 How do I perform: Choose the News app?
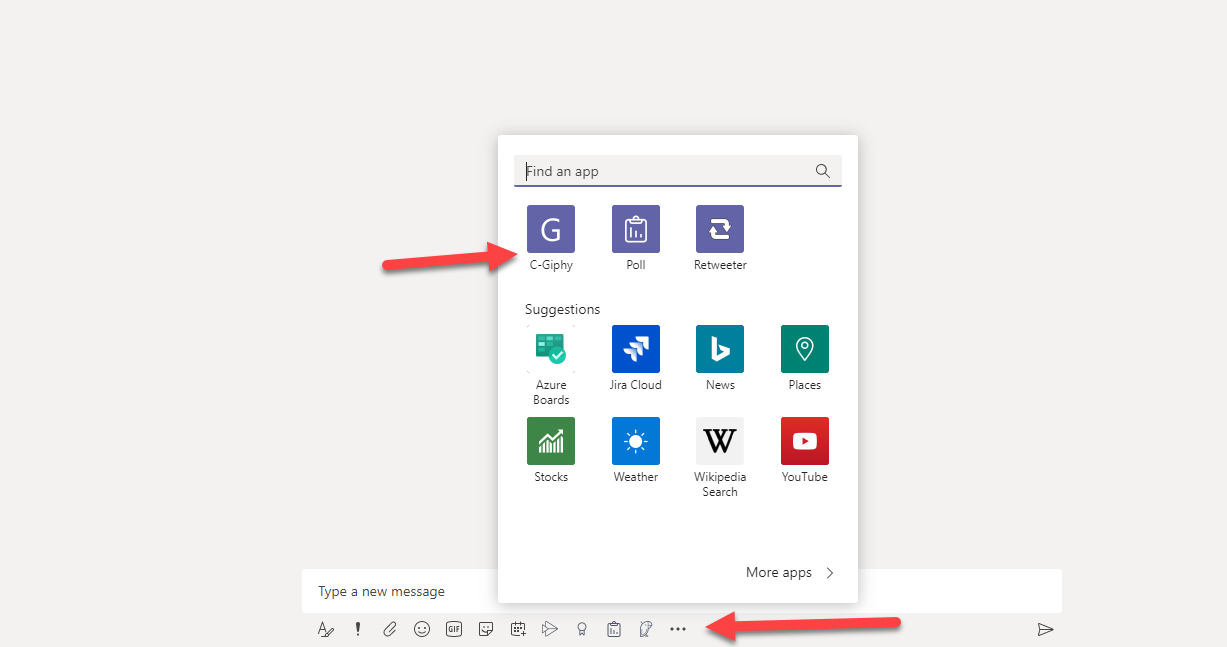(720, 349)
